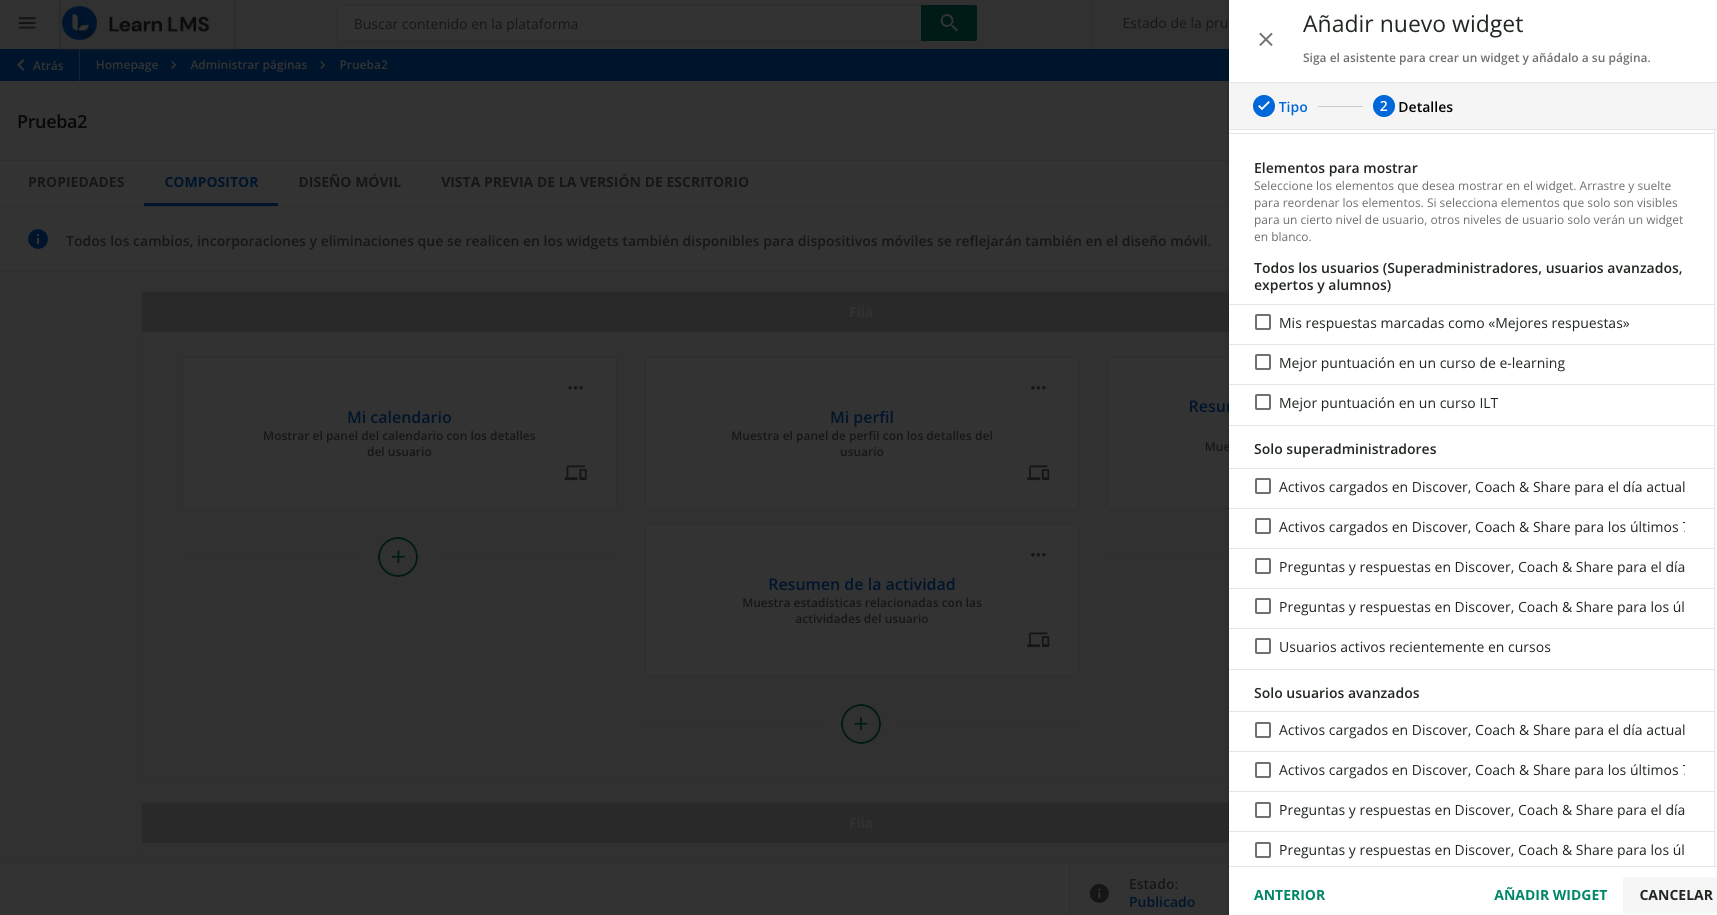Return to the Tipo wizard step

[1280, 107]
